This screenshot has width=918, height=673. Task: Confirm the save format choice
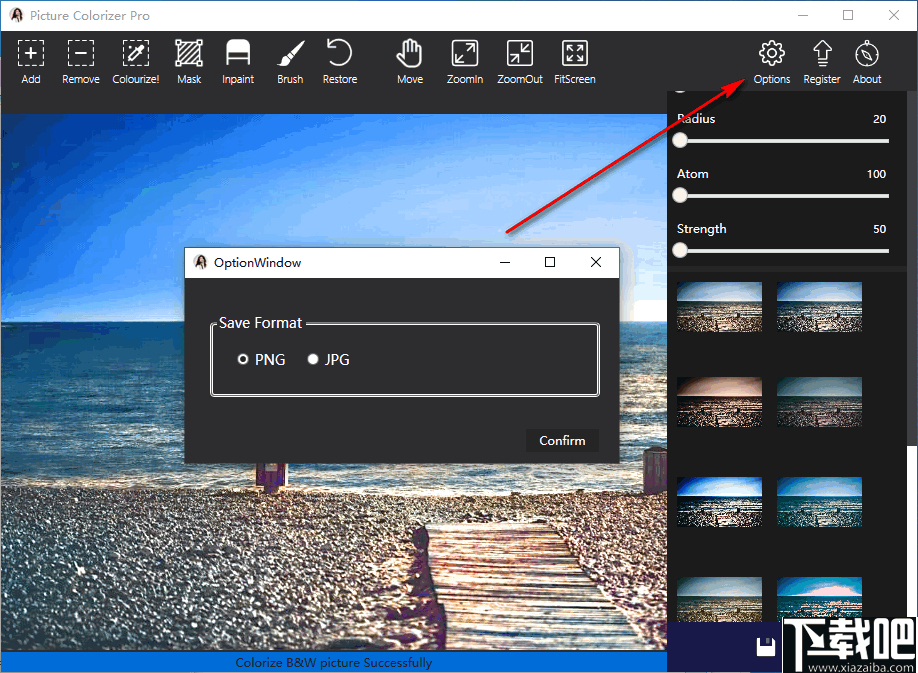[x=562, y=440]
